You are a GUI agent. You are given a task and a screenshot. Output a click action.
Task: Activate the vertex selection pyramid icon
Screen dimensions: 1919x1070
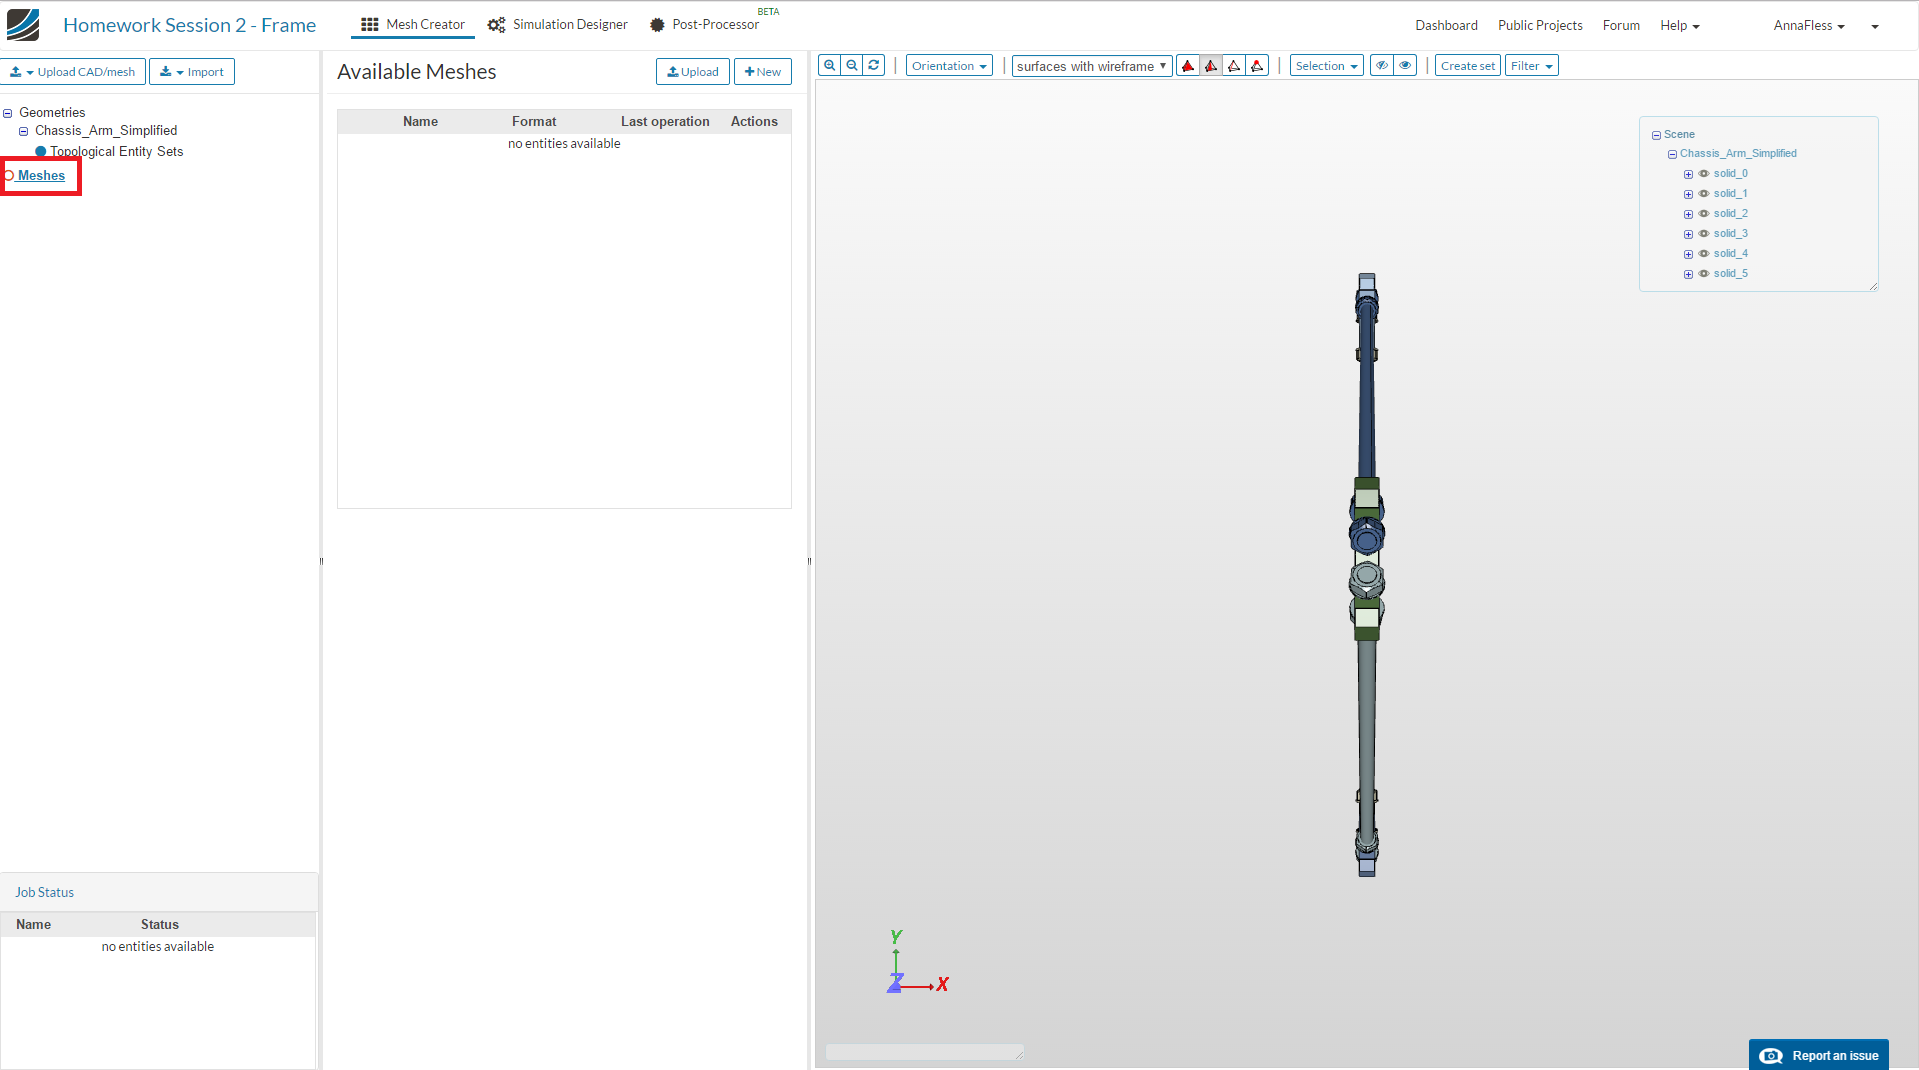(x=1257, y=66)
